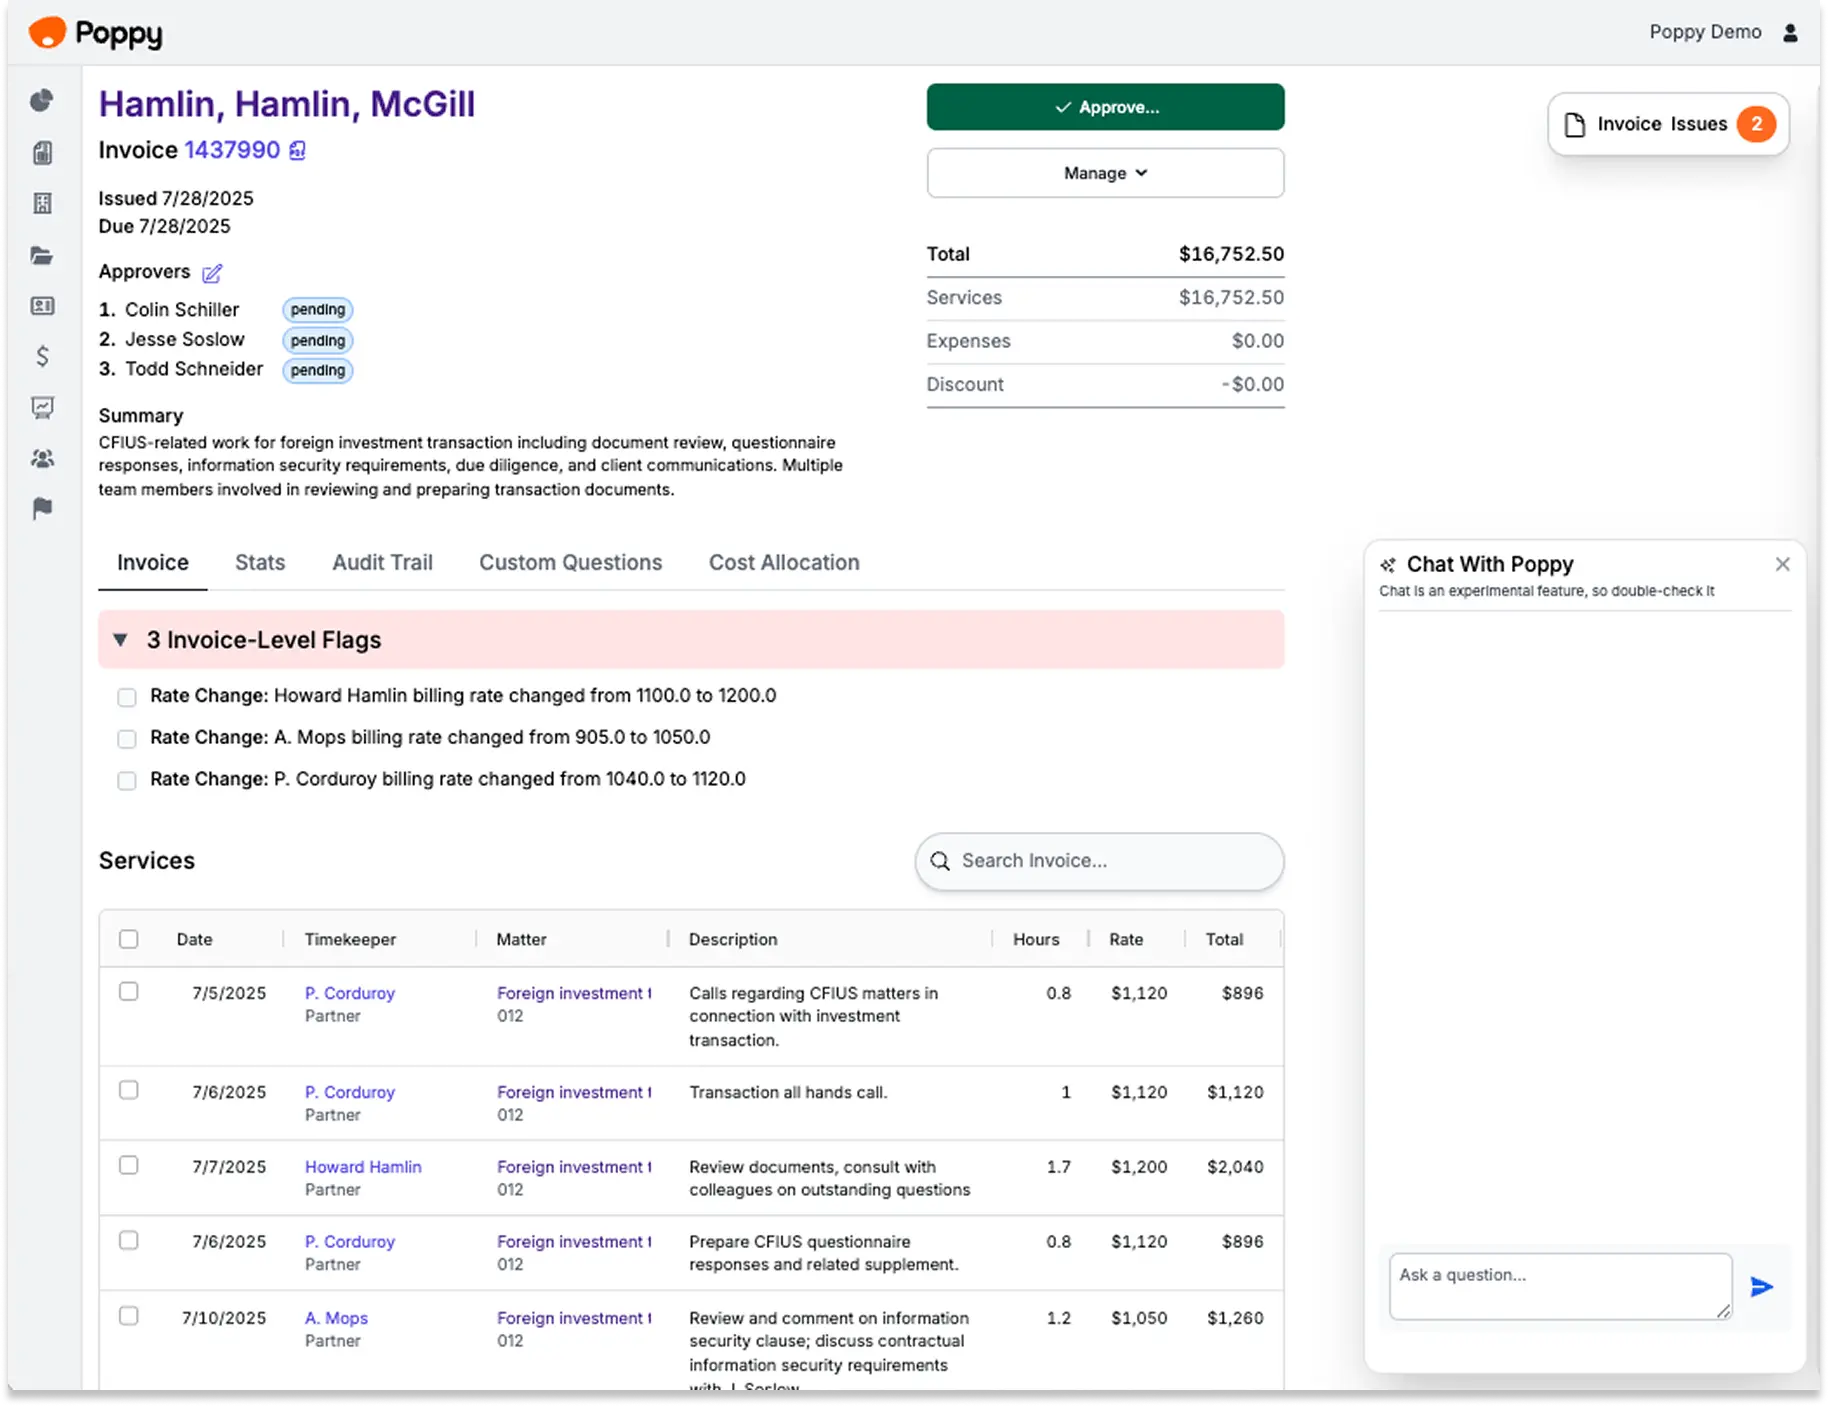Click the sparkle icon in Chat With Poppy header
1828x1406 pixels.
[1388, 565]
